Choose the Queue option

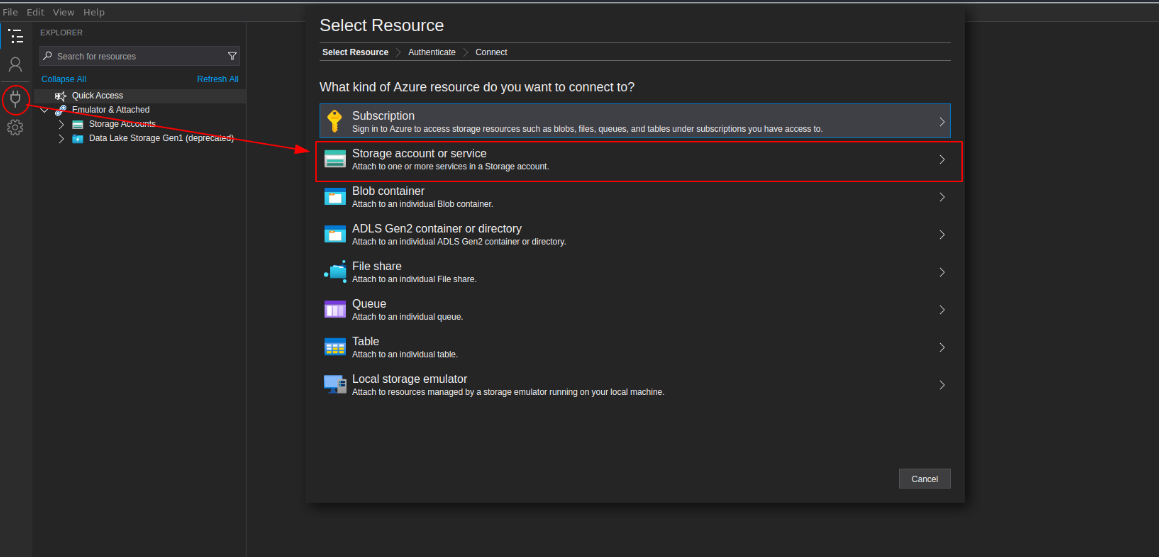point(635,310)
